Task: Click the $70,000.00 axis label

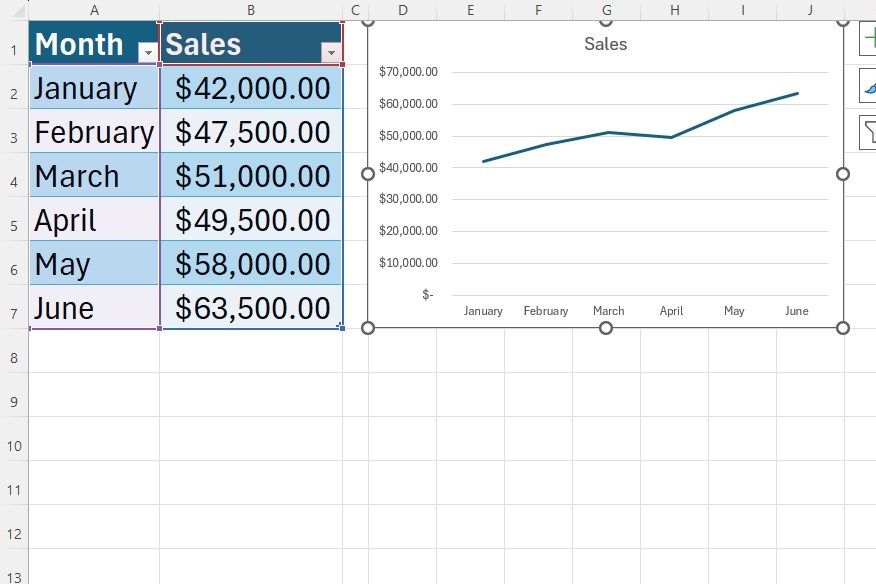Action: pos(408,72)
